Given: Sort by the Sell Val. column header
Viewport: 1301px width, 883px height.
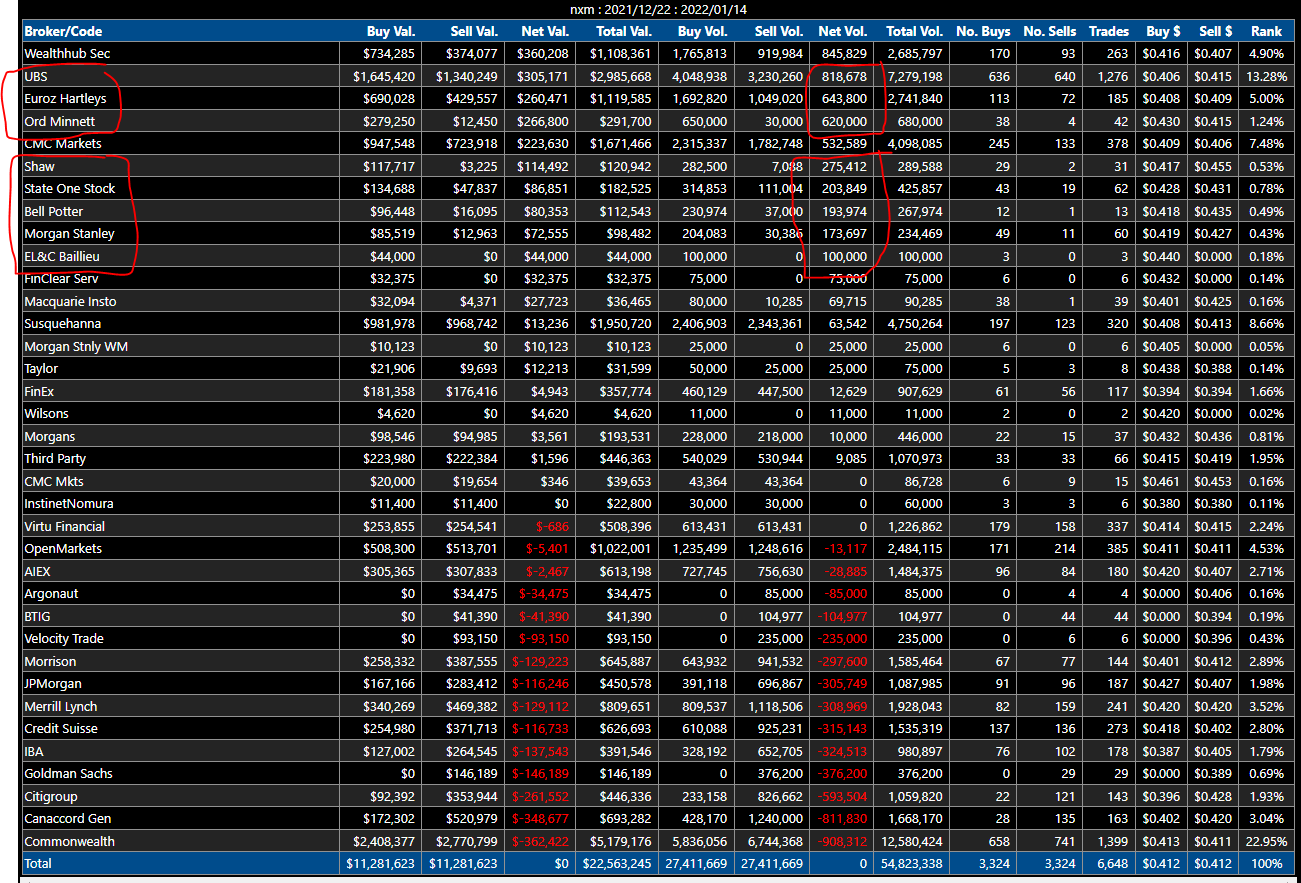Looking at the screenshot, I should (474, 31).
